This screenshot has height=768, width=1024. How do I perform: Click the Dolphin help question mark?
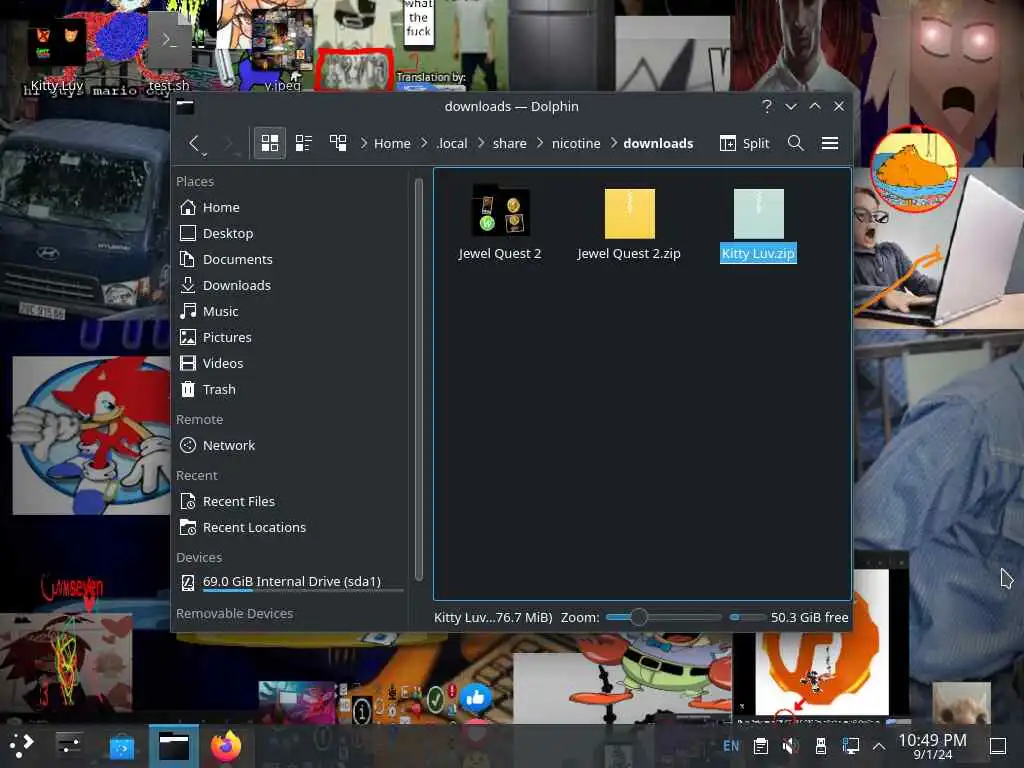767,106
